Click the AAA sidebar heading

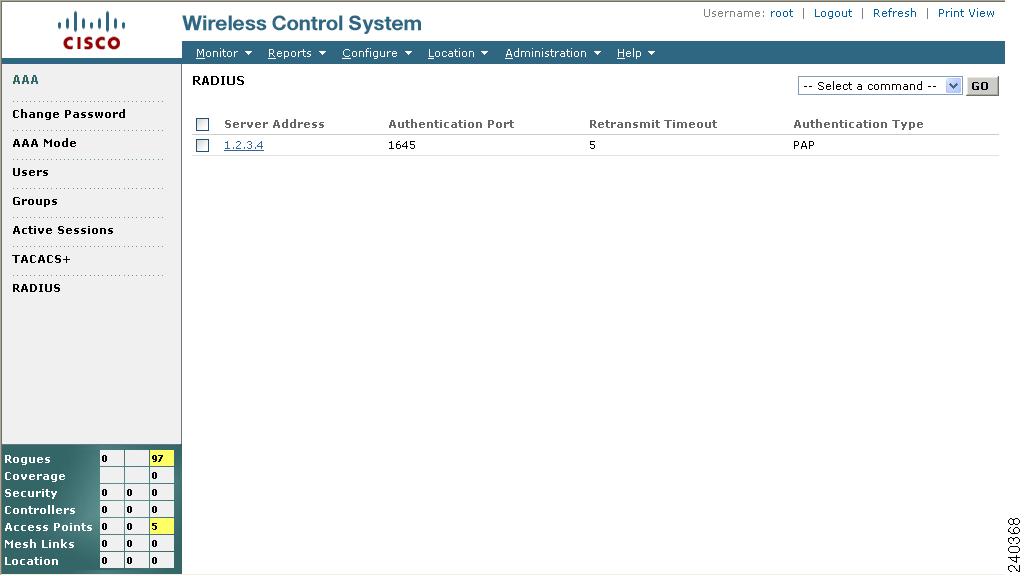click(25, 80)
